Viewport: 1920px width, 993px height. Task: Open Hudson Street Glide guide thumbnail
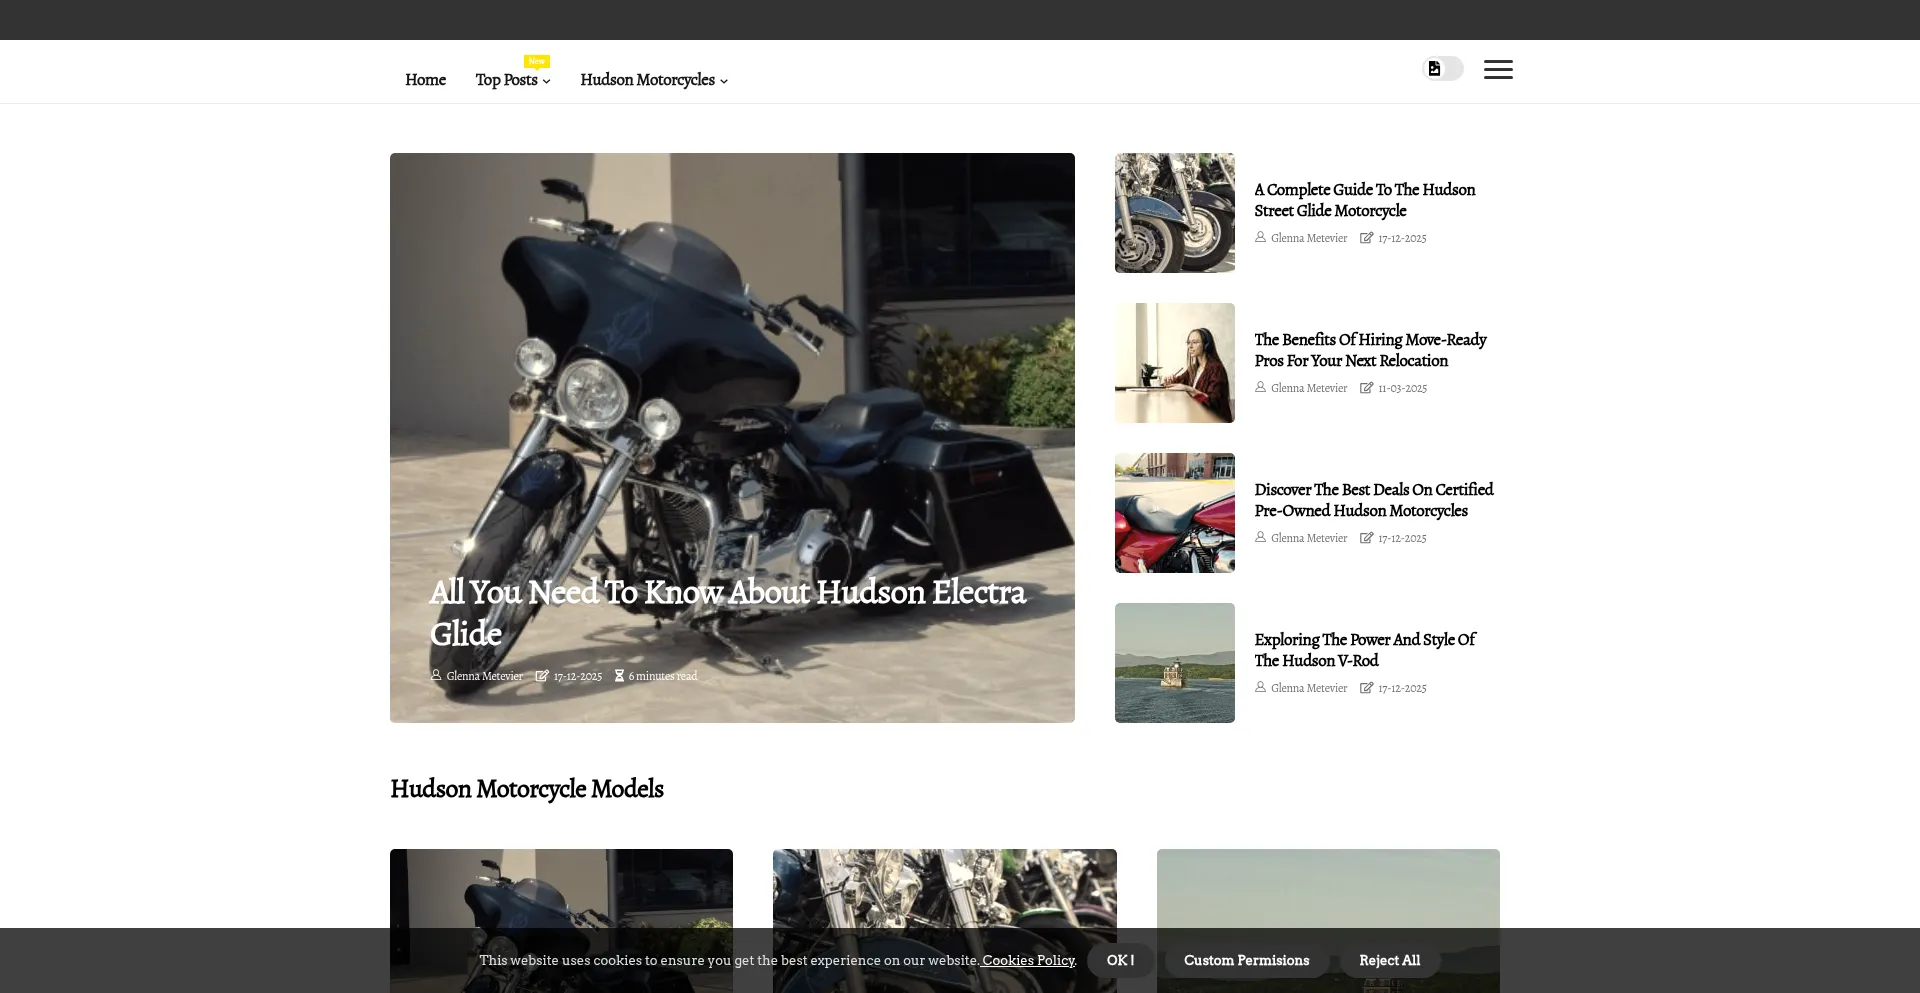pyautogui.click(x=1175, y=213)
